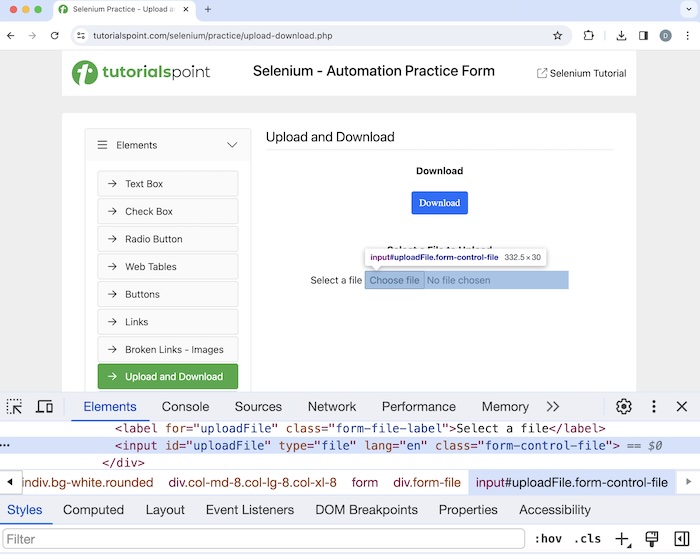Open DevTools settings gear
The height and width of the screenshot is (555, 700).
click(624, 407)
